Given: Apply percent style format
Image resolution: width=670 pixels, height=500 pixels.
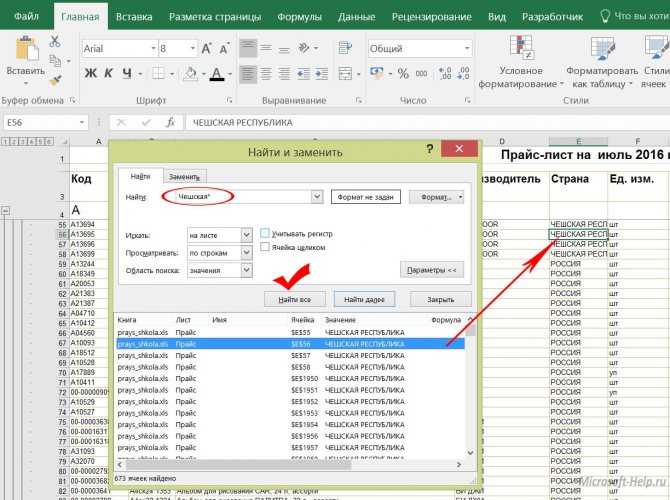Looking at the screenshot, I should (x=403, y=74).
